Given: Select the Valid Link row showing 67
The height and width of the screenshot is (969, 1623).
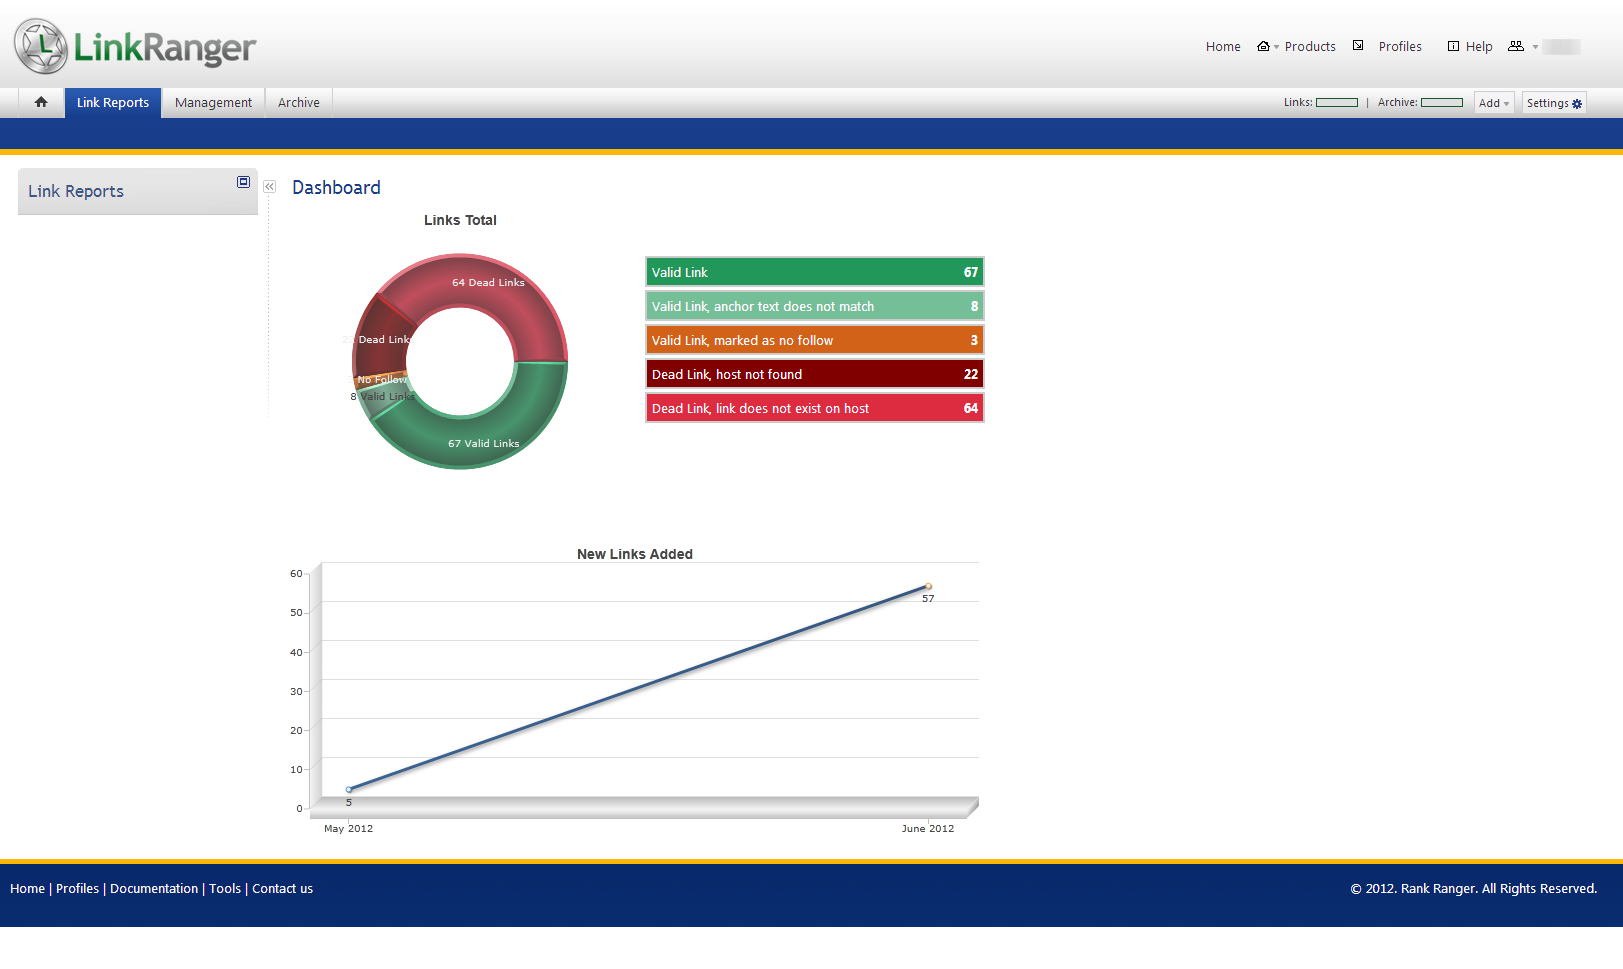Looking at the screenshot, I should pos(815,272).
